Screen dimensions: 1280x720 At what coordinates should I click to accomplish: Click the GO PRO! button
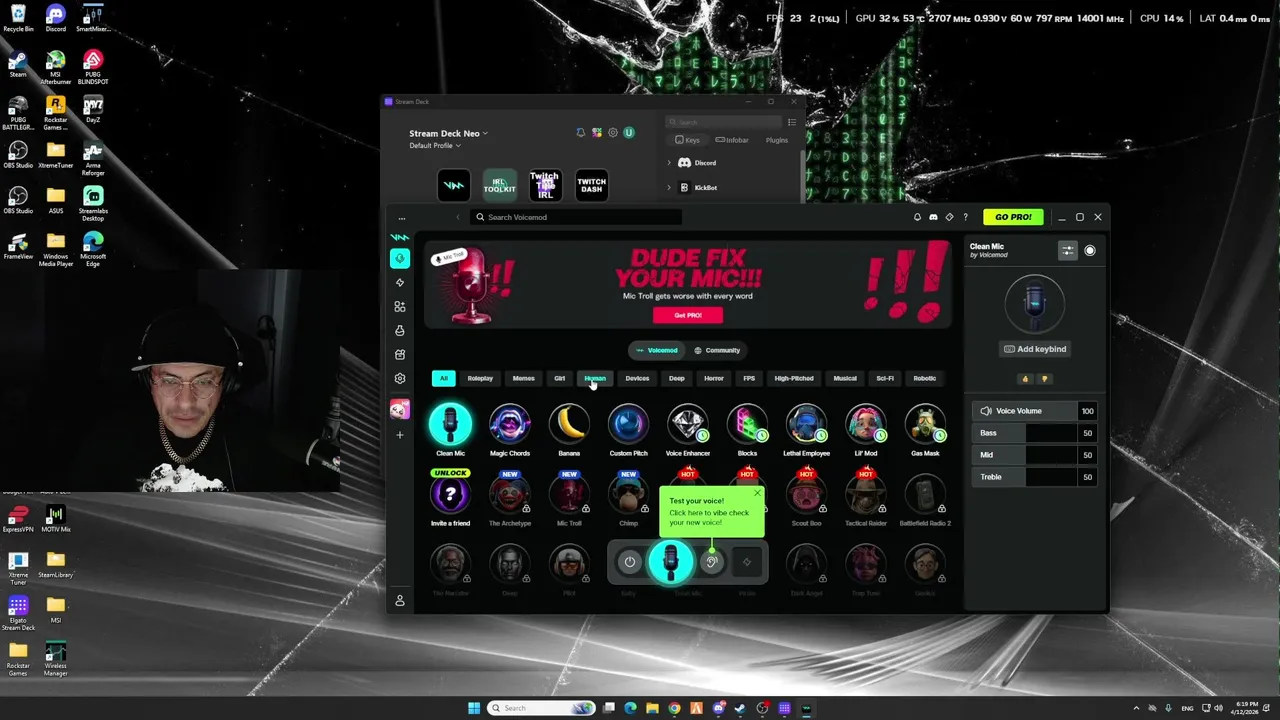1013,217
